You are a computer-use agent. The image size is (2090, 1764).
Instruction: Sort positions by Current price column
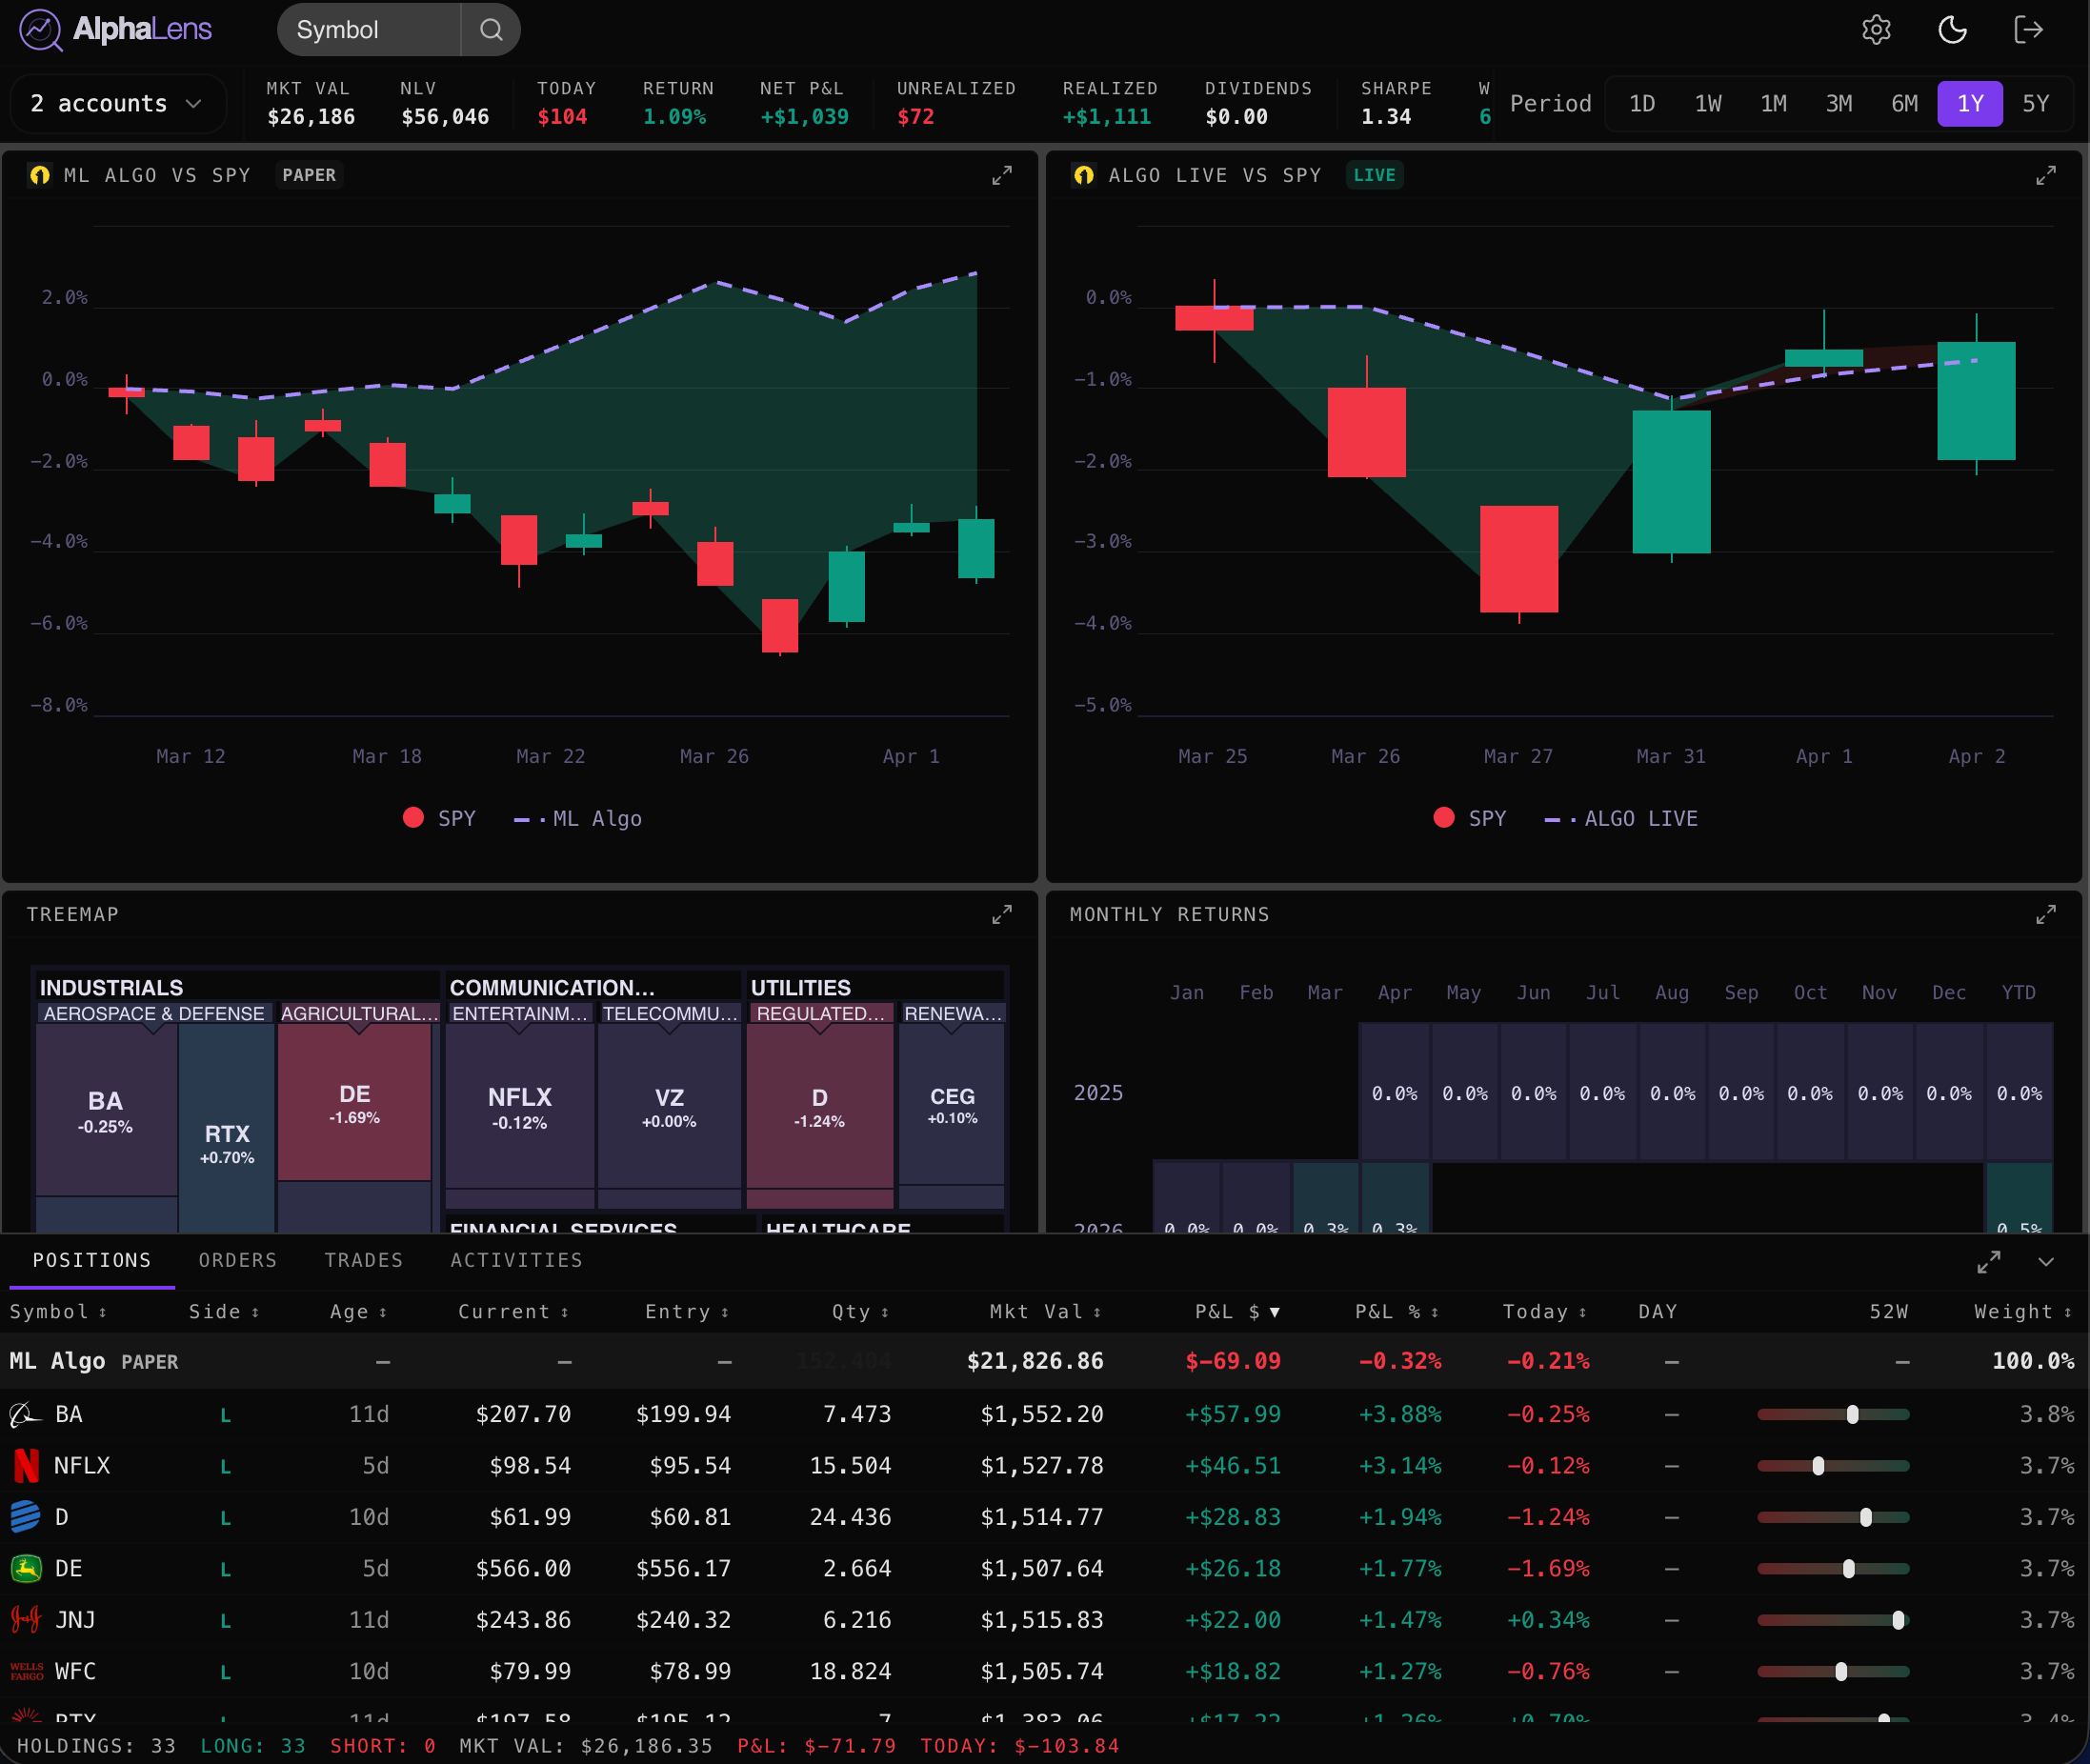coord(513,1312)
